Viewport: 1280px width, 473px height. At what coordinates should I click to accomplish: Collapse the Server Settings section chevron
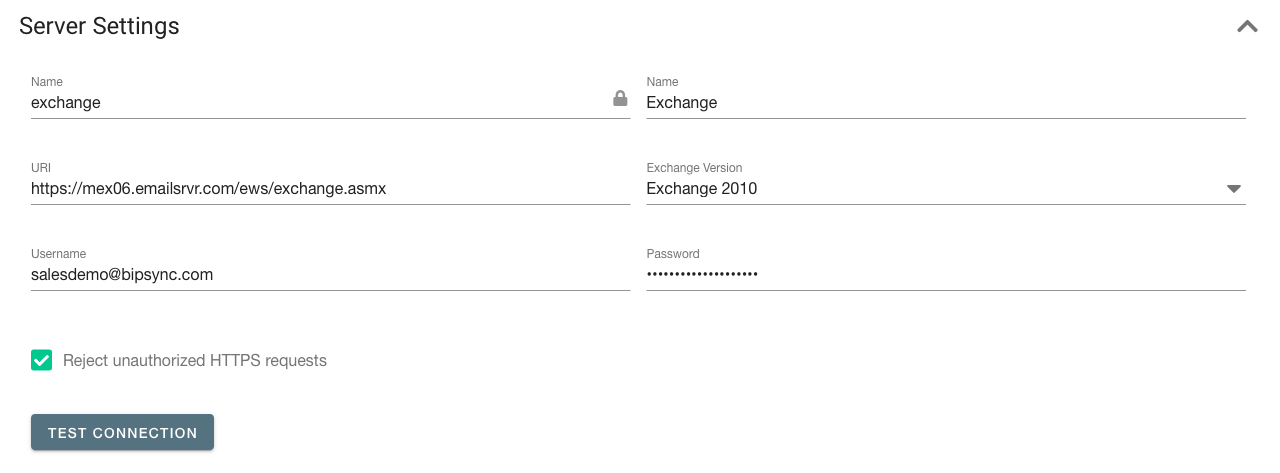(1247, 27)
